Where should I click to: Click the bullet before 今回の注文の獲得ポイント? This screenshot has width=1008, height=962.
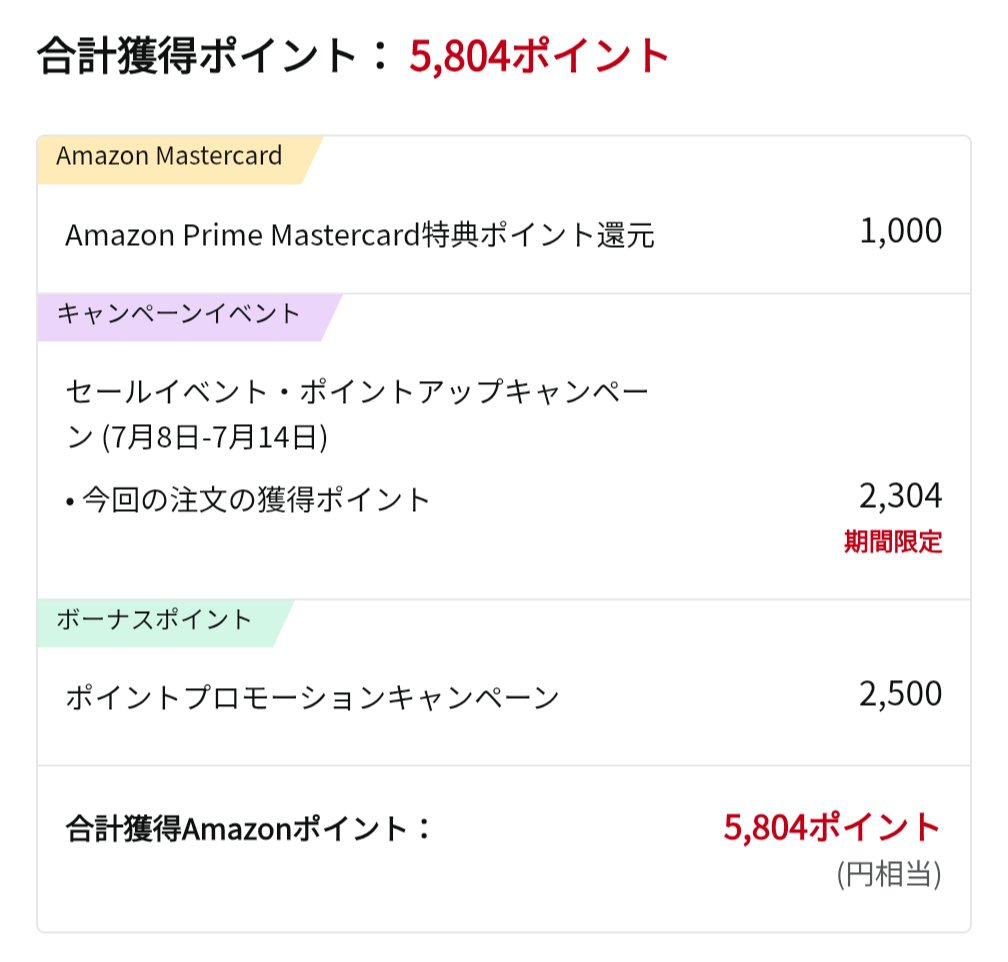point(70,502)
